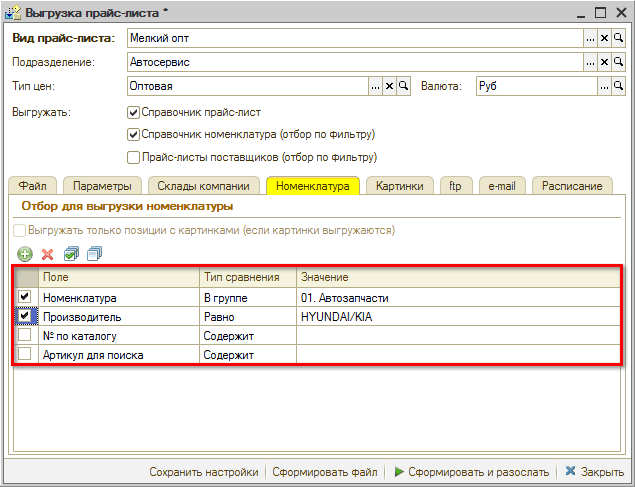Delete filter row with red X icon
This screenshot has width=635, height=487.
tap(48, 254)
